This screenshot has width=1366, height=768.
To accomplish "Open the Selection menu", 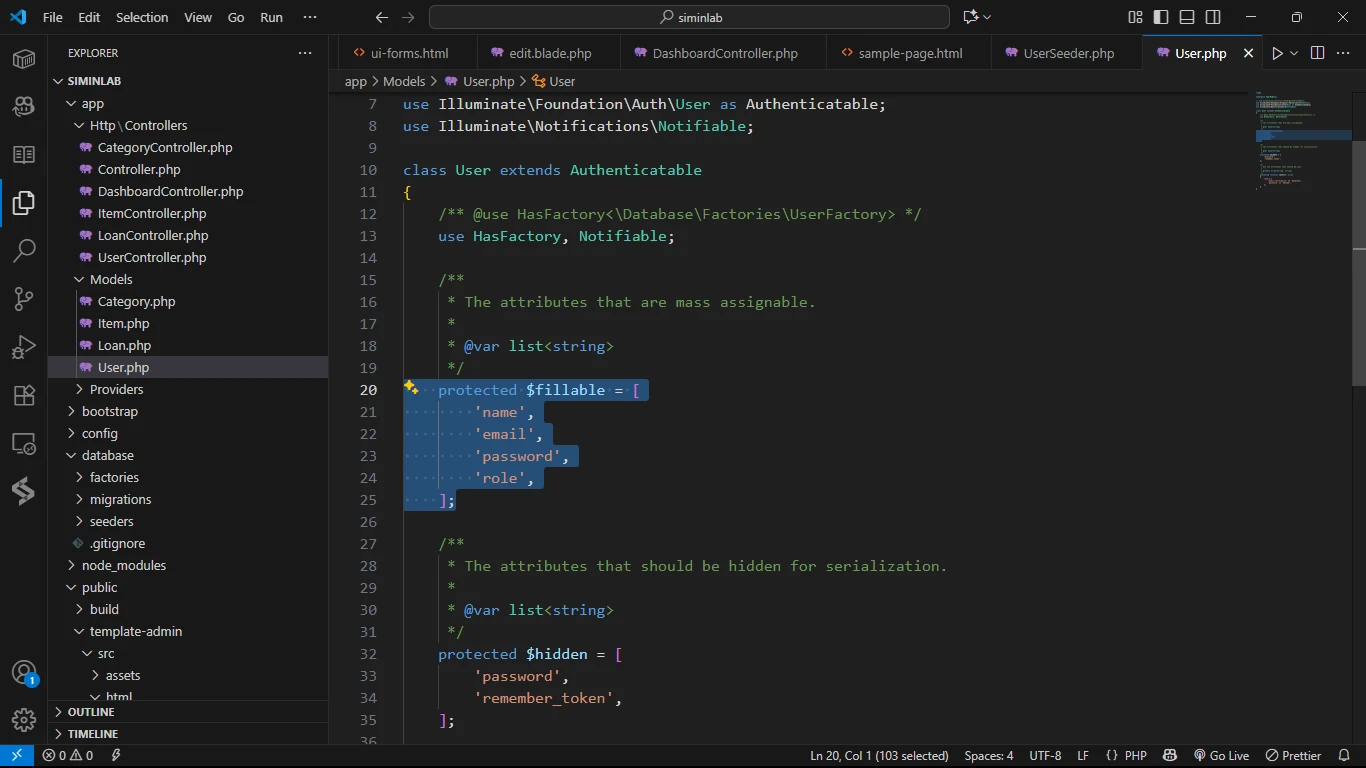I will pos(142,17).
